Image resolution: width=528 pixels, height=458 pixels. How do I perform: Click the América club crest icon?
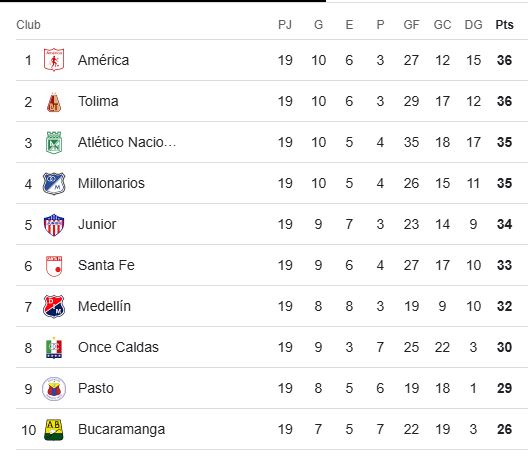(54, 60)
